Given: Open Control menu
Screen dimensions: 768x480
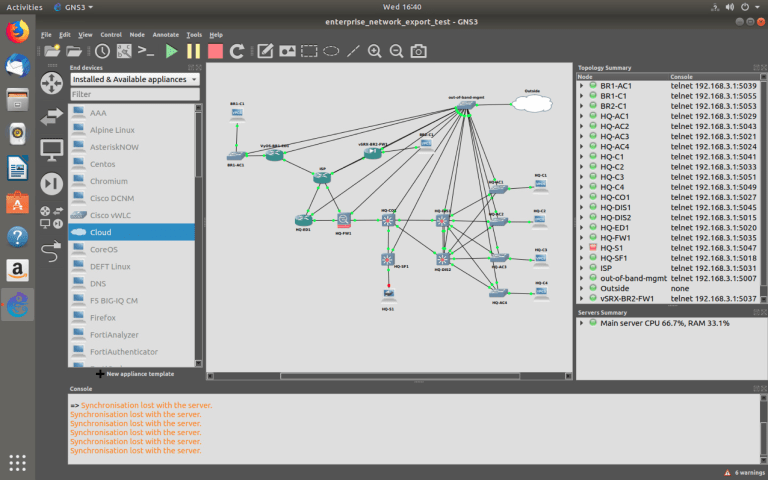Looking at the screenshot, I should click(111, 35).
